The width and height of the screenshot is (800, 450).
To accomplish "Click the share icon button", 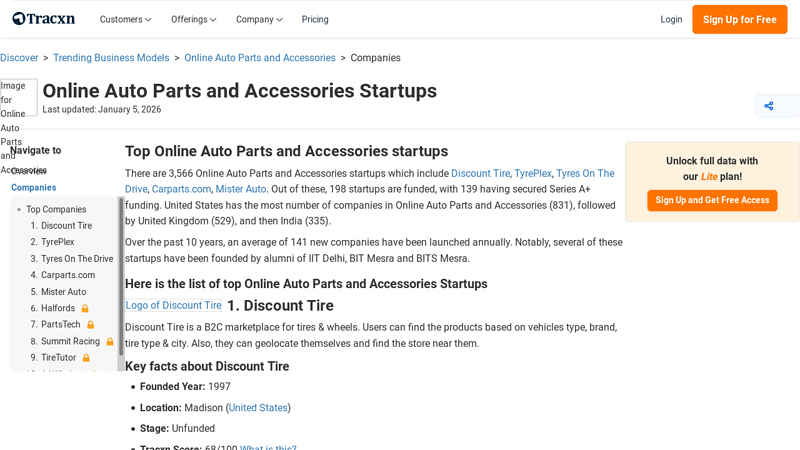I will click(x=769, y=106).
